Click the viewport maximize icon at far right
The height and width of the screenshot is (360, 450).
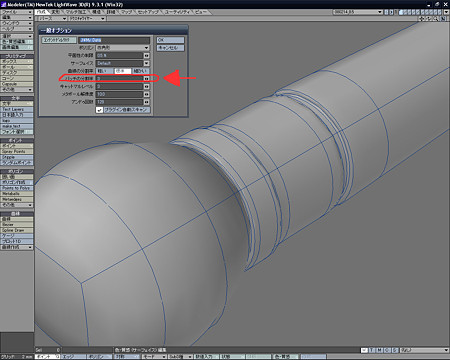coord(443,19)
